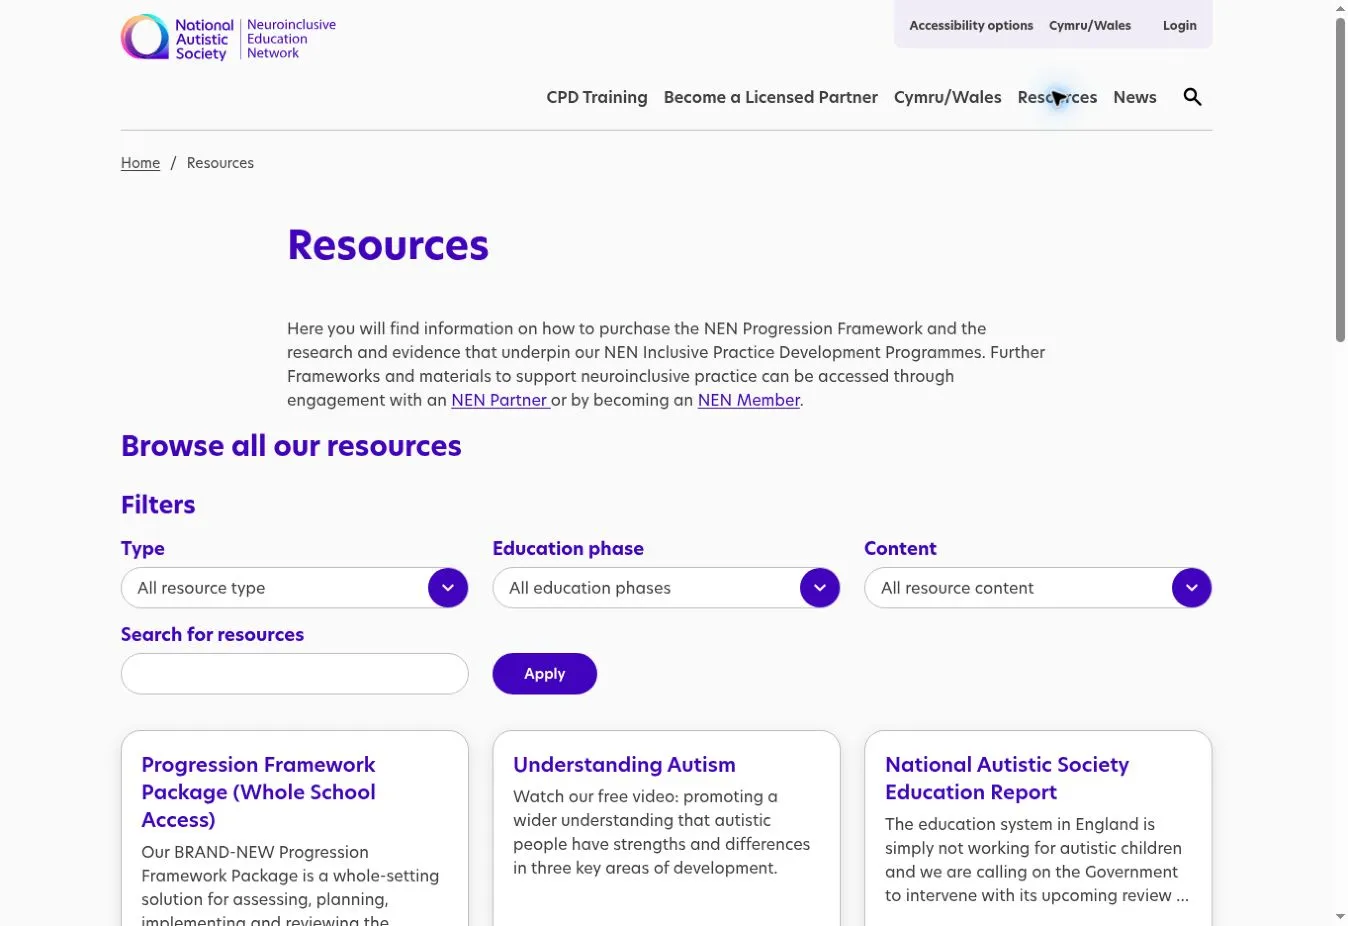Click the Resources breadcrumb text
Image resolution: width=1348 pixels, height=926 pixels.
click(x=220, y=163)
